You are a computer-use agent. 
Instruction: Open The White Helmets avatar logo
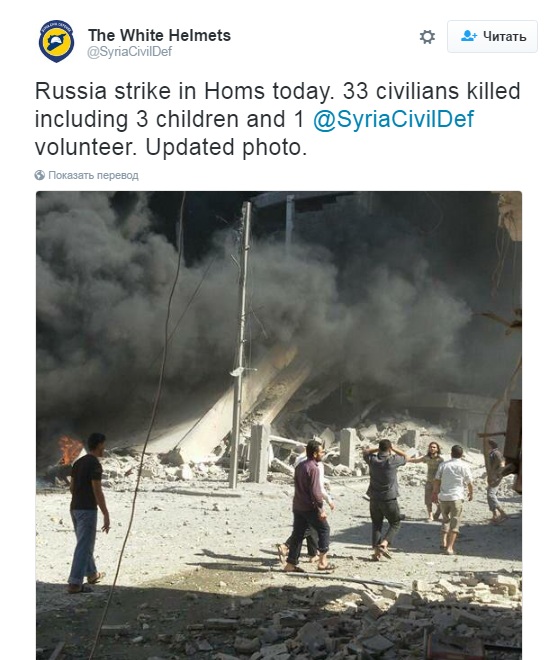(56, 41)
